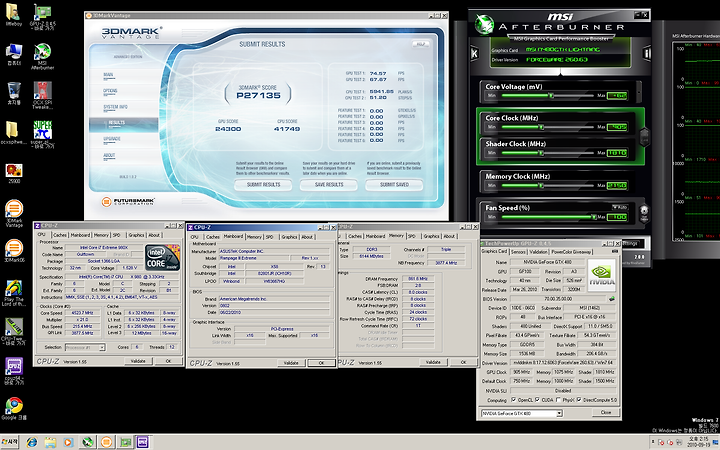Open the littleboy folder on the desktop
The height and width of the screenshot is (450, 720).
click(x=13, y=15)
